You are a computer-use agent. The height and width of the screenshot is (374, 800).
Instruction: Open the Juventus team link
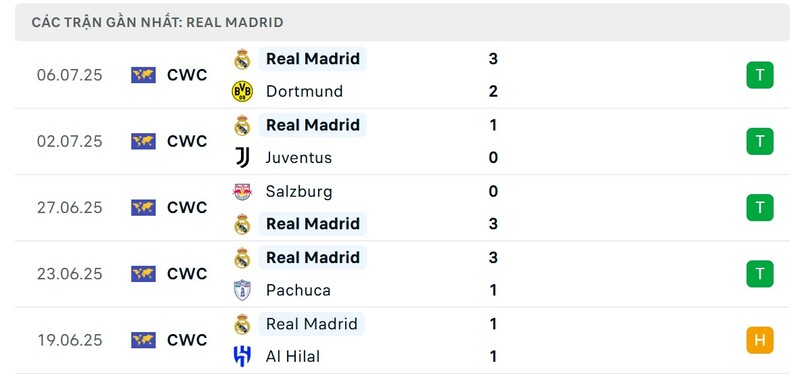click(298, 158)
